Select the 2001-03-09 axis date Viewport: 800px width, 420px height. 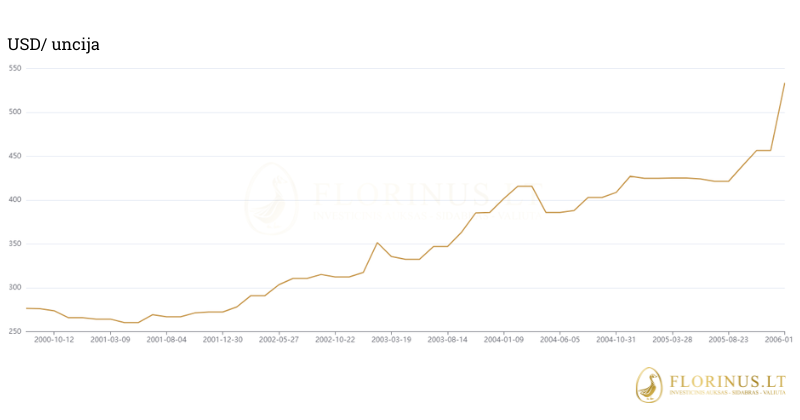click(x=111, y=340)
